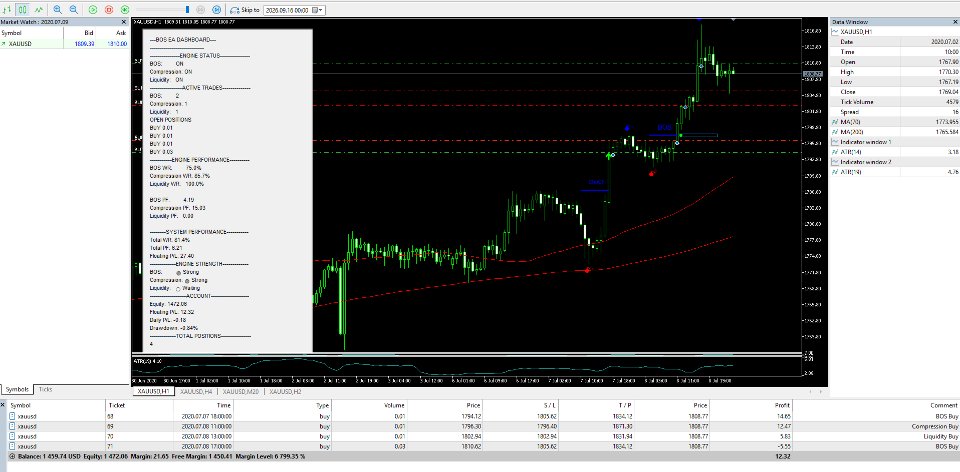The height and width of the screenshot is (472, 960).
Task: Open the XAUUSD,H4 chart tab
Action: pos(197,391)
